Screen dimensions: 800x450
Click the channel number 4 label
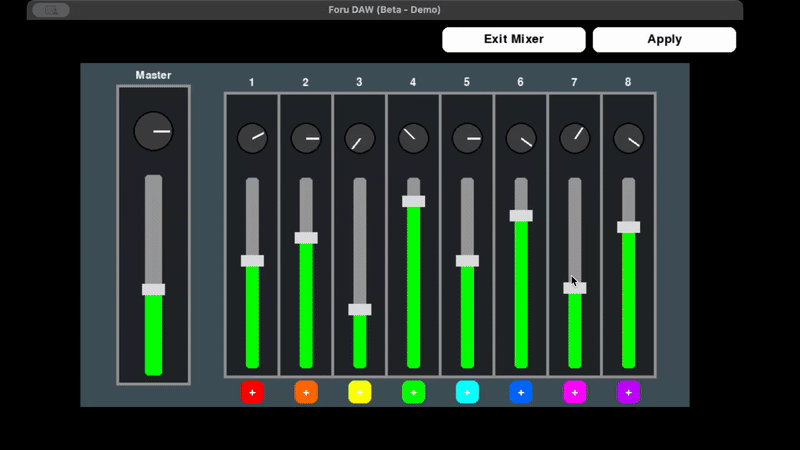[x=413, y=82]
